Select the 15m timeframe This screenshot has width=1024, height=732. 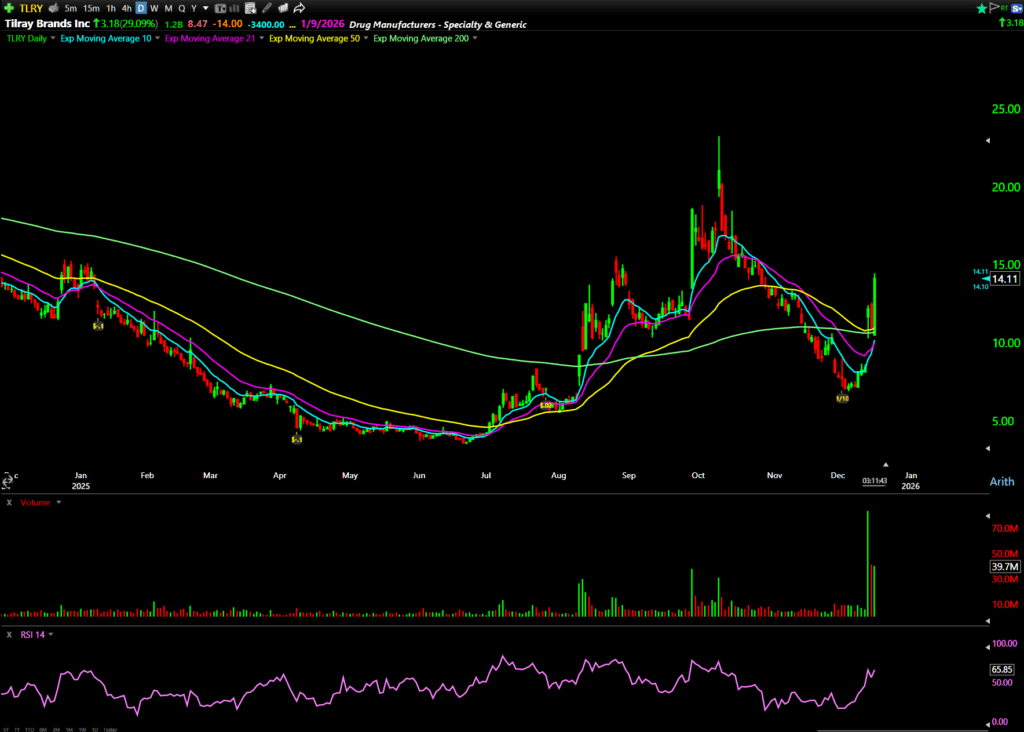click(x=90, y=8)
